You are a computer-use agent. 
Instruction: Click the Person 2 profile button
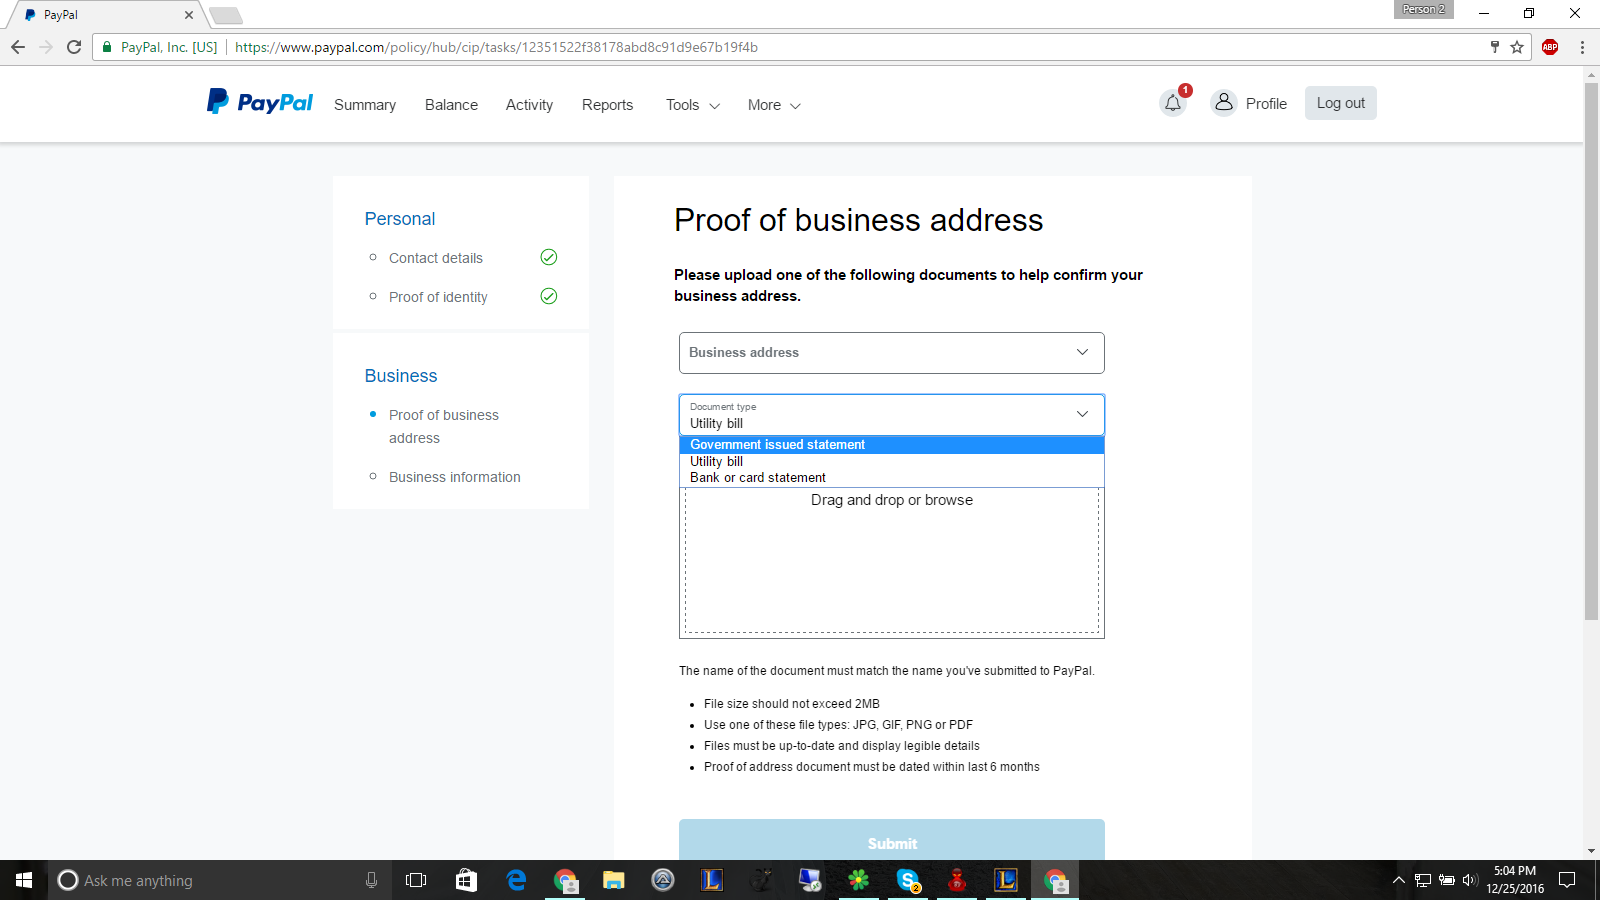[x=1423, y=9]
